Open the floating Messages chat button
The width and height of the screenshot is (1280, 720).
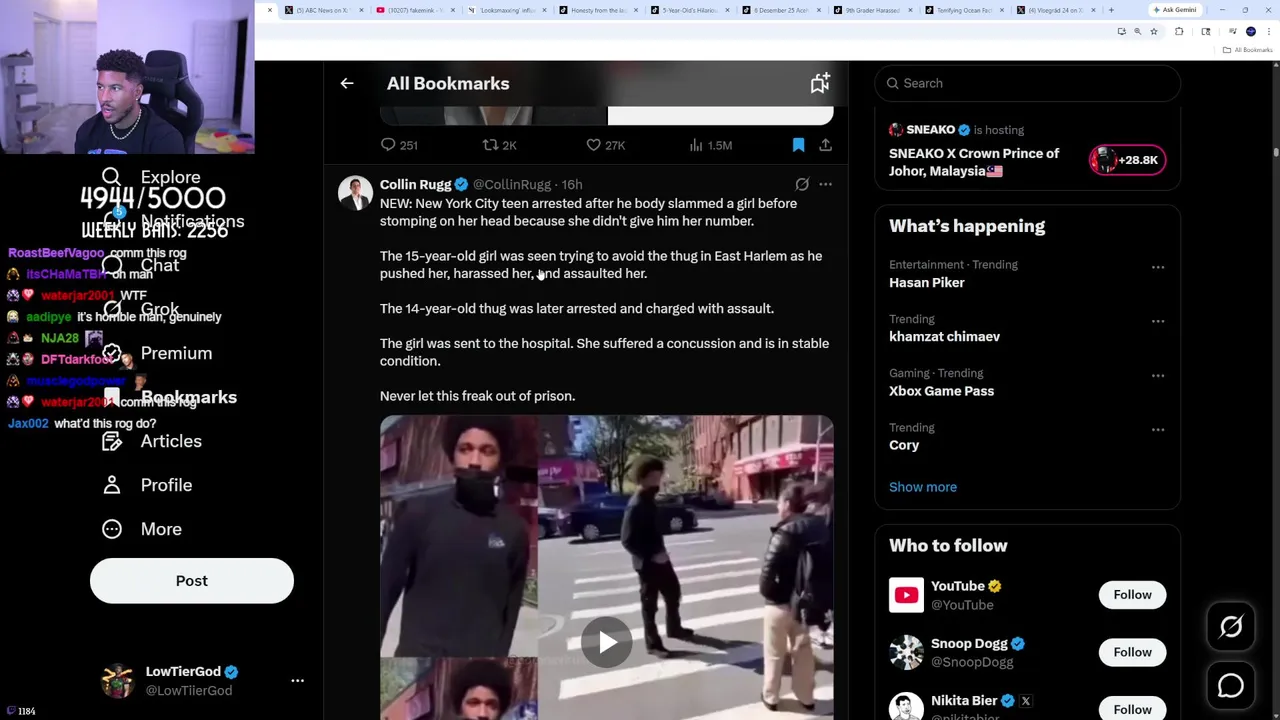pyautogui.click(x=1231, y=685)
